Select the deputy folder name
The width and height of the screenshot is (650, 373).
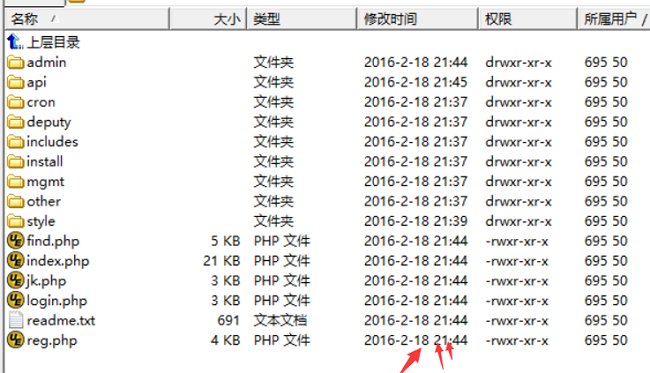(x=49, y=123)
